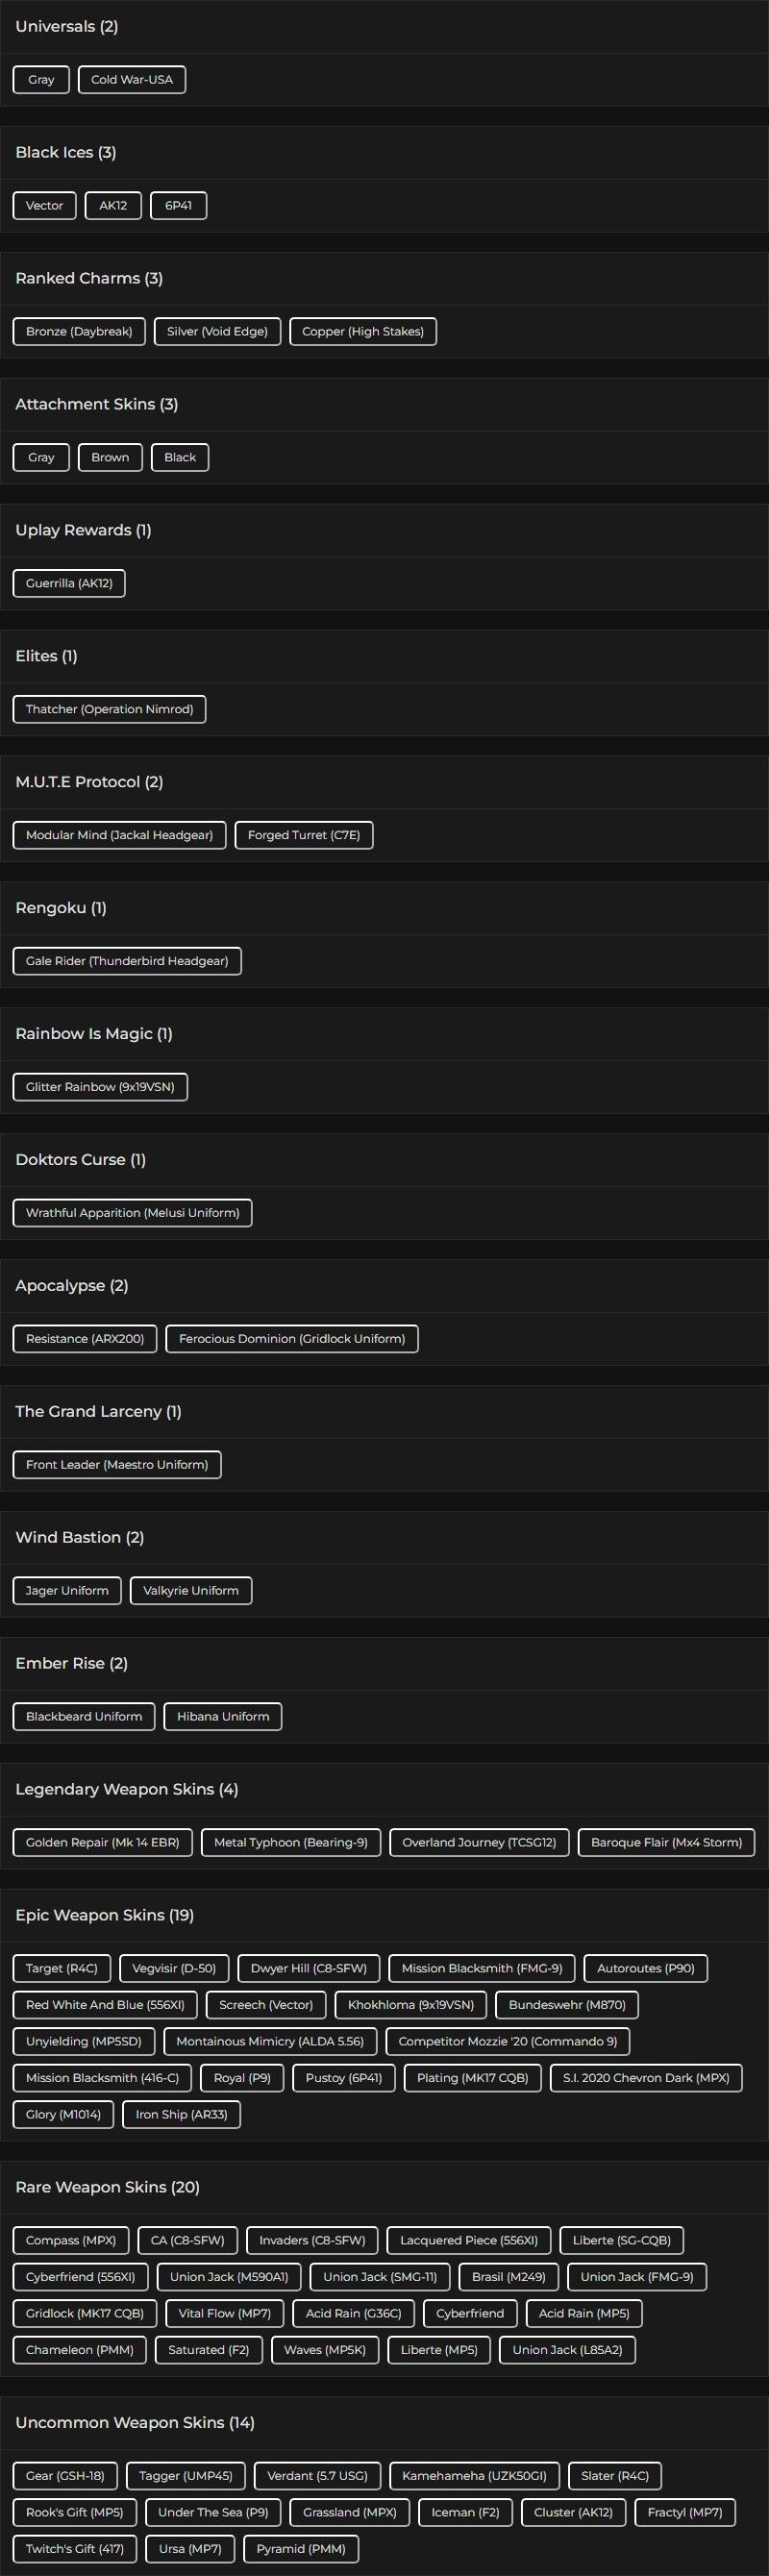The image size is (769, 2576).
Task: Click the Khokhloma (9x19VSN) epic skin
Action: click(x=411, y=2006)
